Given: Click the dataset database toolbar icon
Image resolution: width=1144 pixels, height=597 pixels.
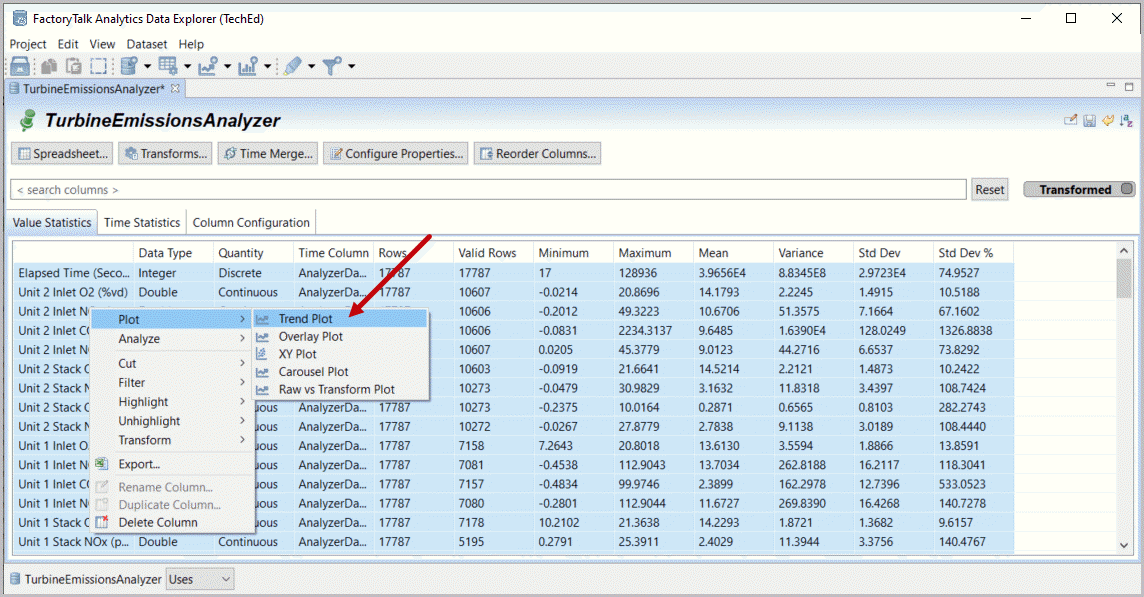Looking at the screenshot, I should coord(128,66).
